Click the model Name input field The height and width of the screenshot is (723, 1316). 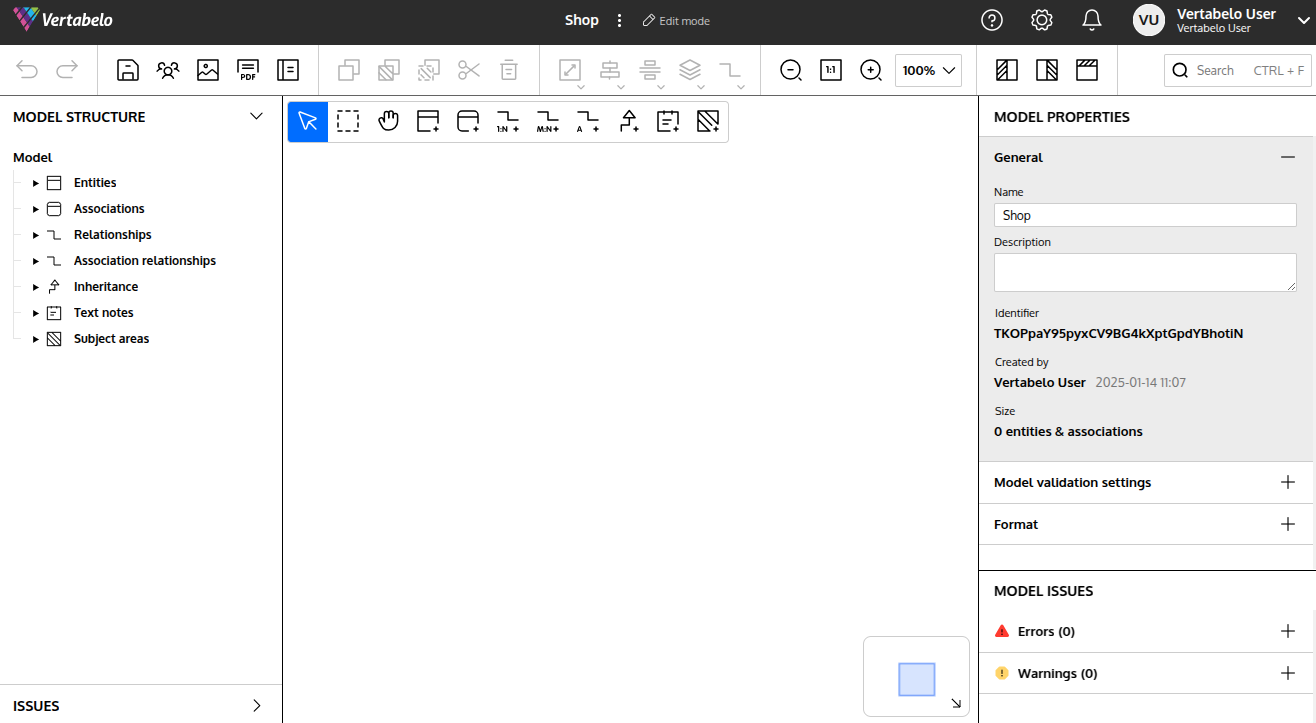tap(1145, 215)
